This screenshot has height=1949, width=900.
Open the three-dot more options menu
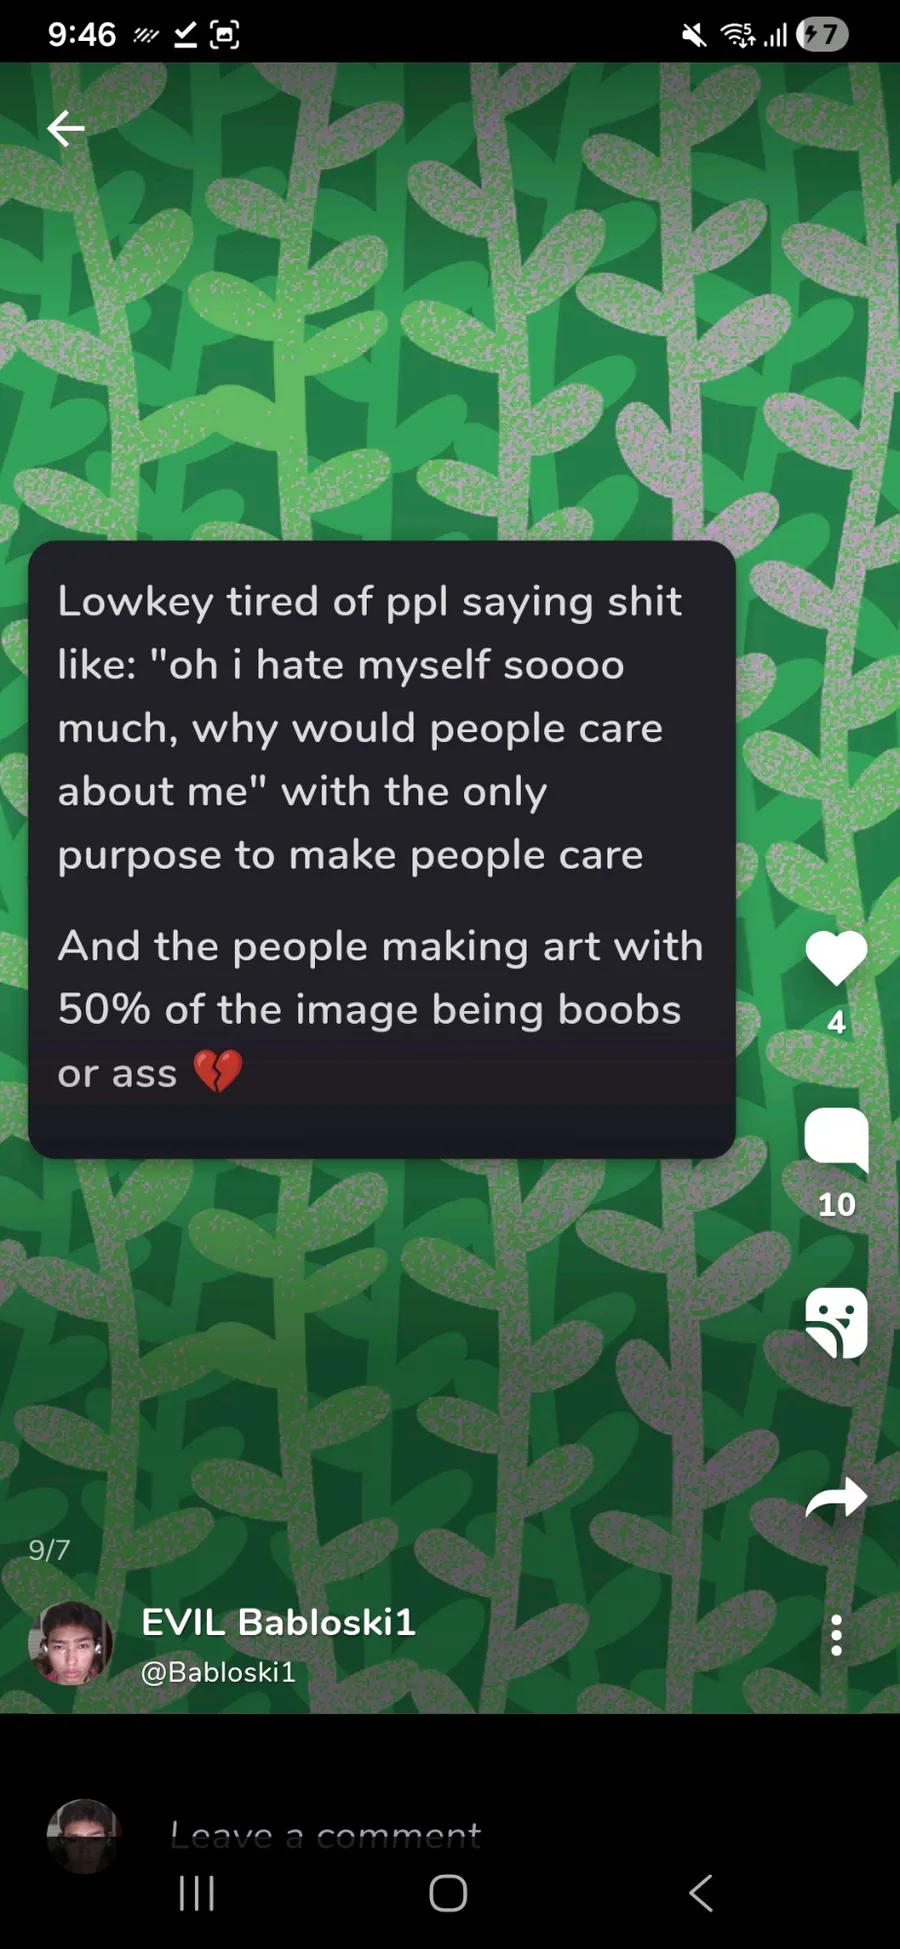[x=836, y=1635]
